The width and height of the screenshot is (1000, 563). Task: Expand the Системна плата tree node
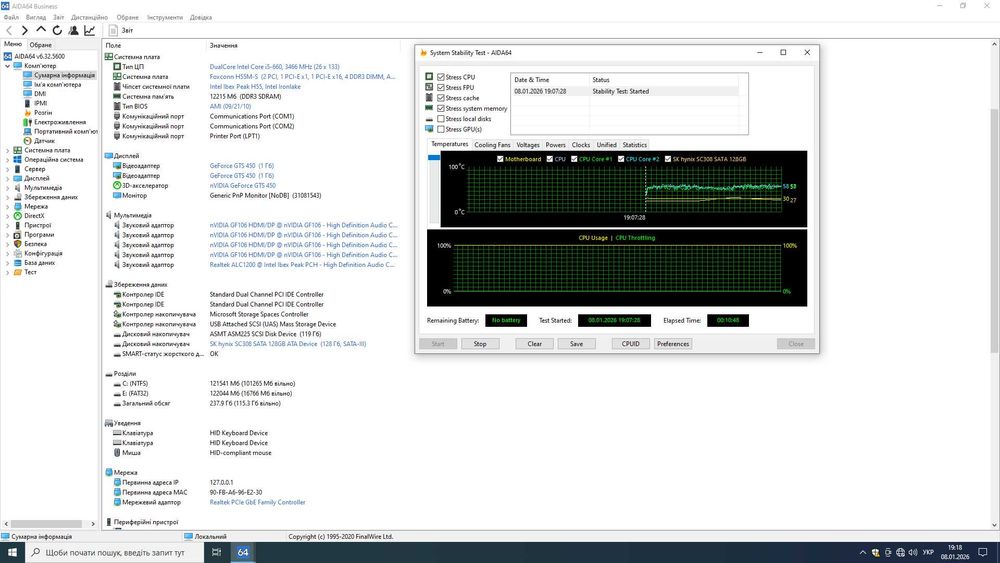pyautogui.click(x=8, y=150)
